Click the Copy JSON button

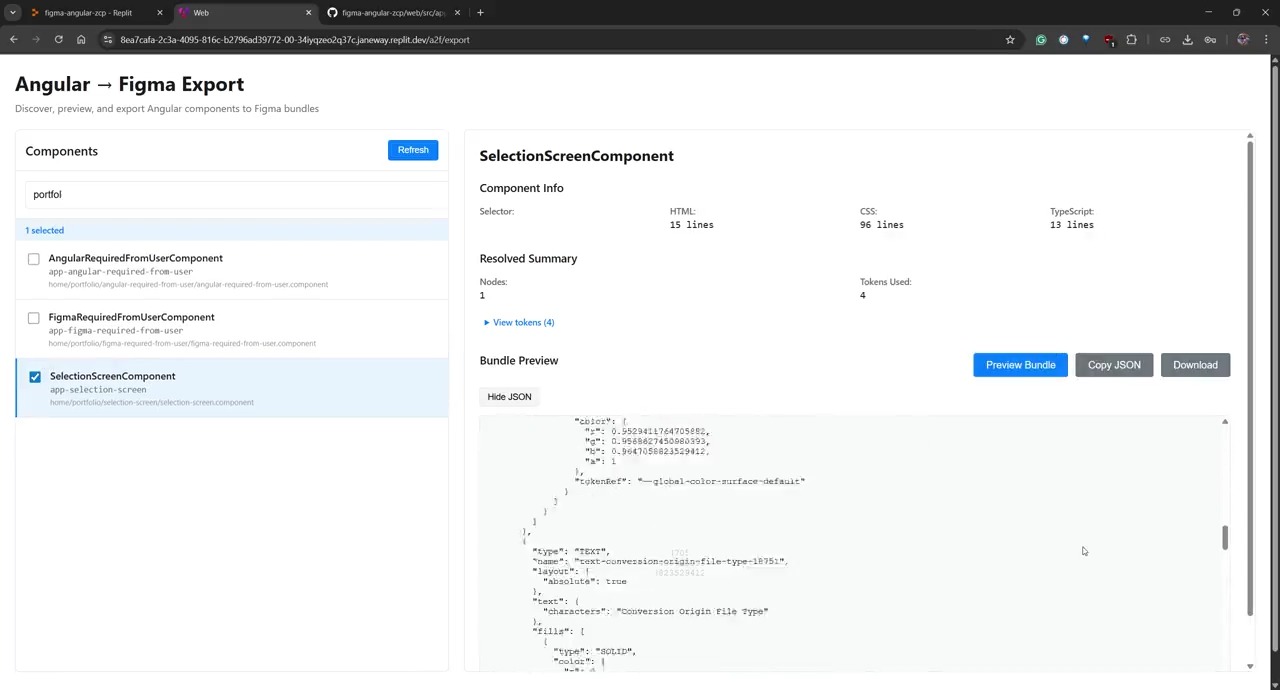[x=1114, y=365]
